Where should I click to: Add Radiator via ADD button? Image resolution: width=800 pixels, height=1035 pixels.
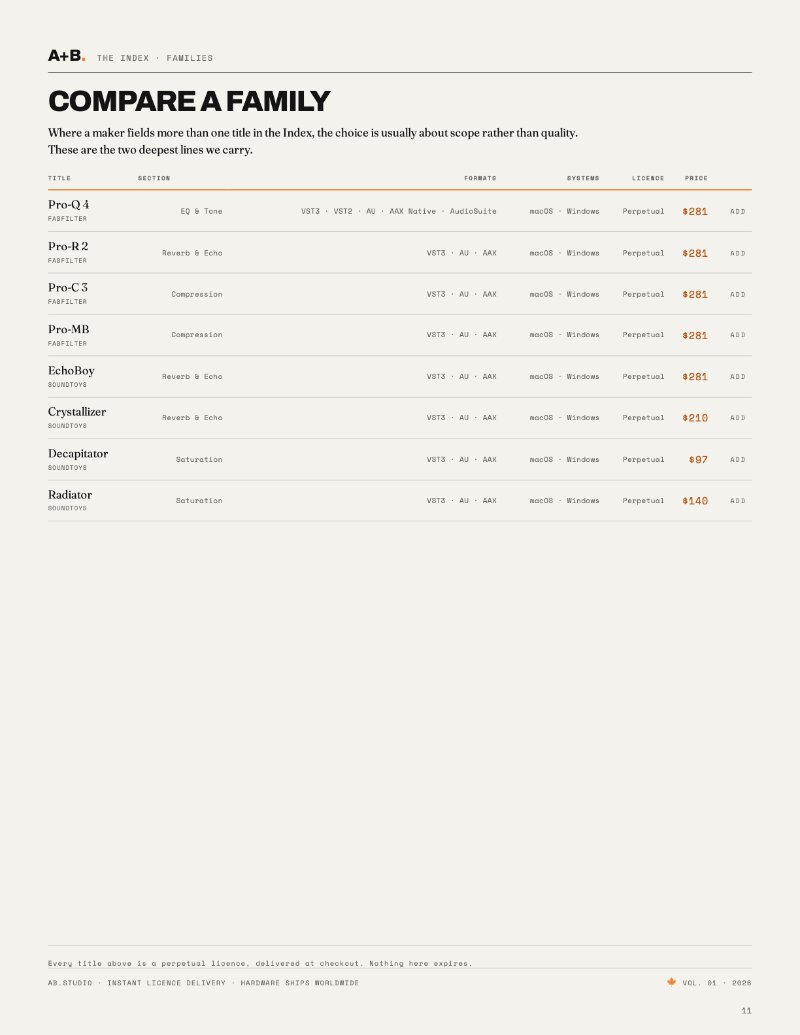coord(737,501)
